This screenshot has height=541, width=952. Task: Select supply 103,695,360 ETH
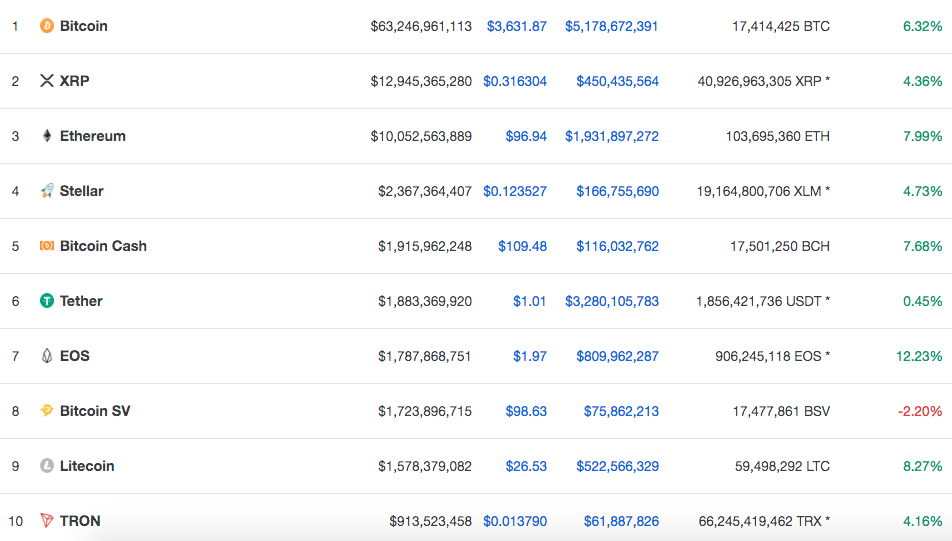point(778,137)
